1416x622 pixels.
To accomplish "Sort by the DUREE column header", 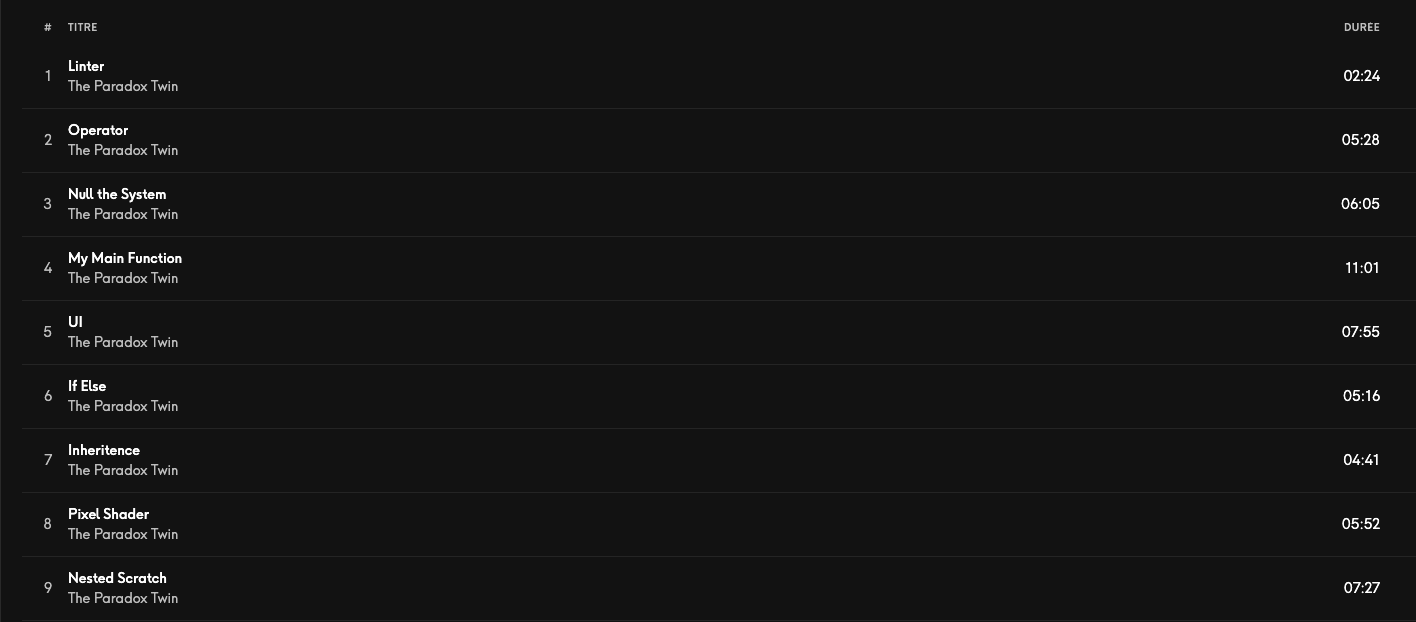I will [x=1362, y=27].
